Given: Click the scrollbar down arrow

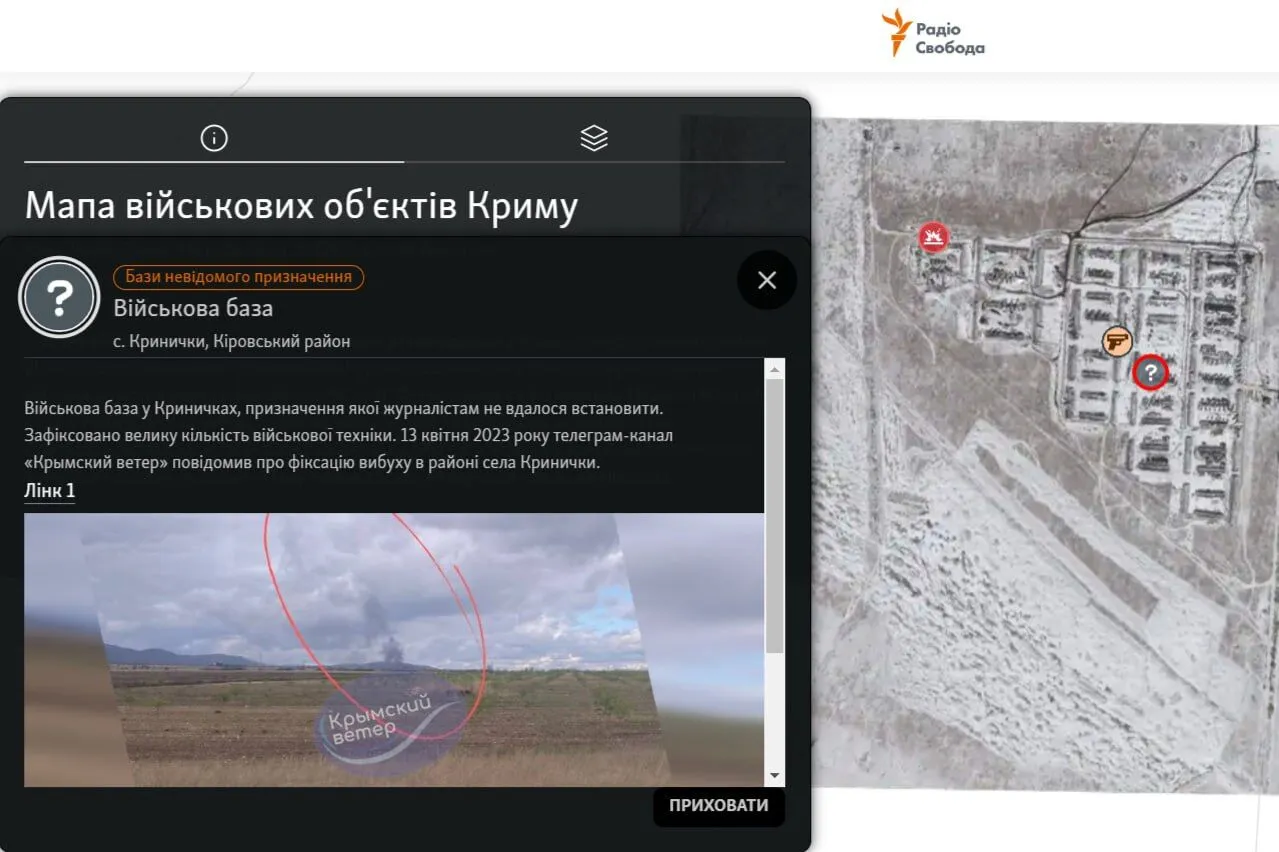Looking at the screenshot, I should 774,776.
